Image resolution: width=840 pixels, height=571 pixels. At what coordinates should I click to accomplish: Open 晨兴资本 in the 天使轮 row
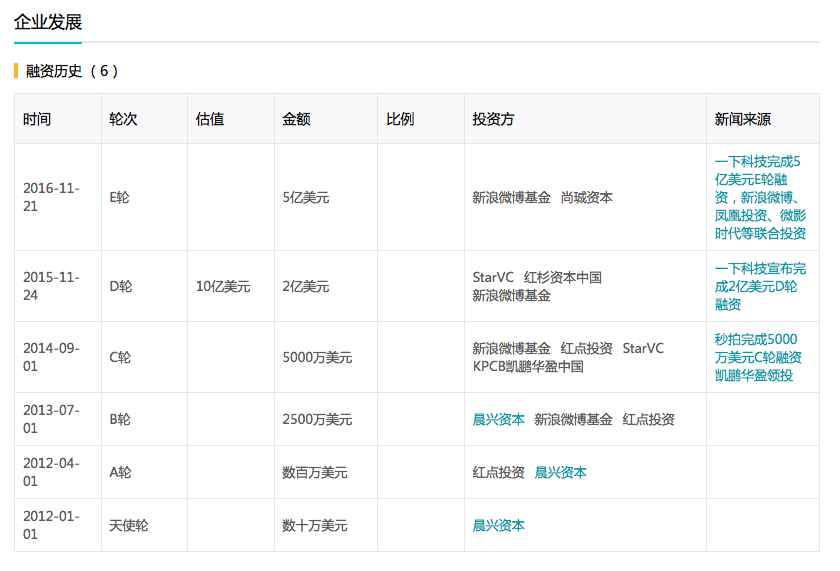coord(498,526)
